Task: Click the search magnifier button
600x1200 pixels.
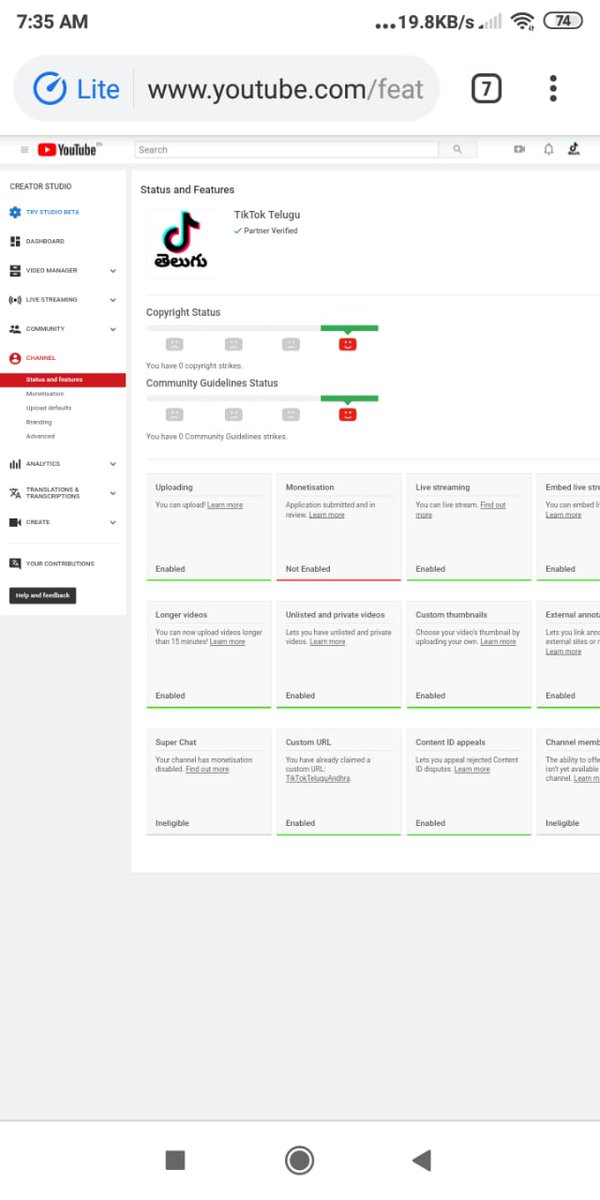Action: [x=457, y=150]
